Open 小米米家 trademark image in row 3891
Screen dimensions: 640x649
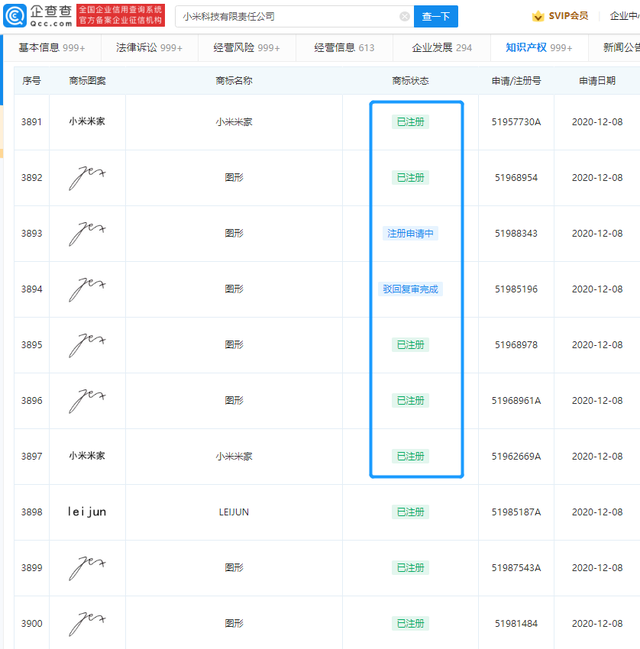click(87, 122)
